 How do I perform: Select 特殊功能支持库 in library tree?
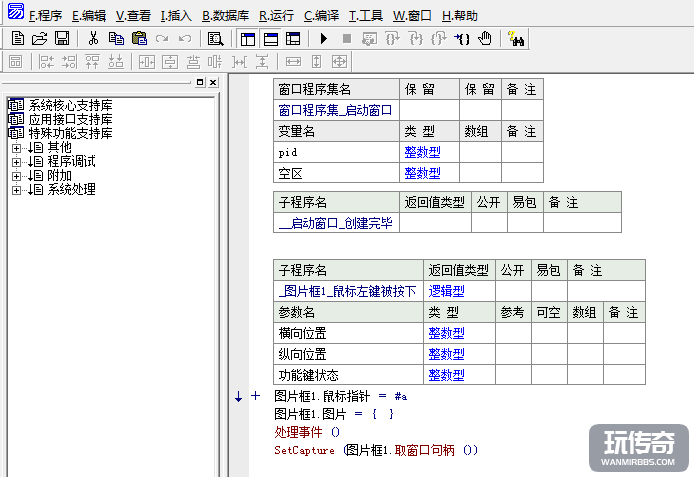tap(70, 133)
